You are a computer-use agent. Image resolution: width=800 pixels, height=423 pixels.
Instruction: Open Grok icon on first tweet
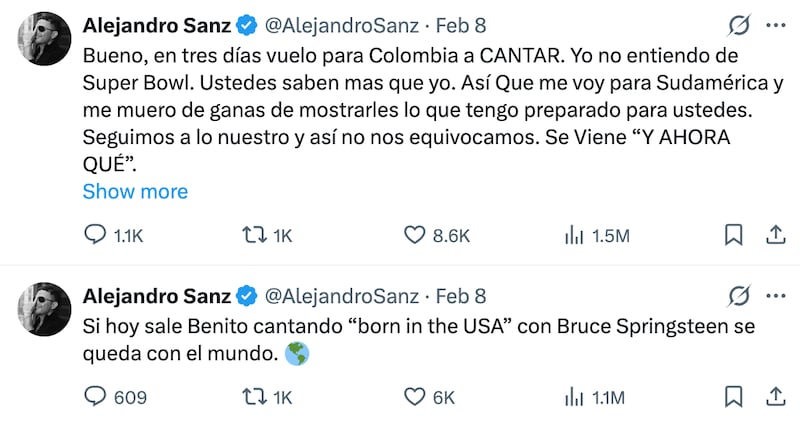(x=740, y=24)
